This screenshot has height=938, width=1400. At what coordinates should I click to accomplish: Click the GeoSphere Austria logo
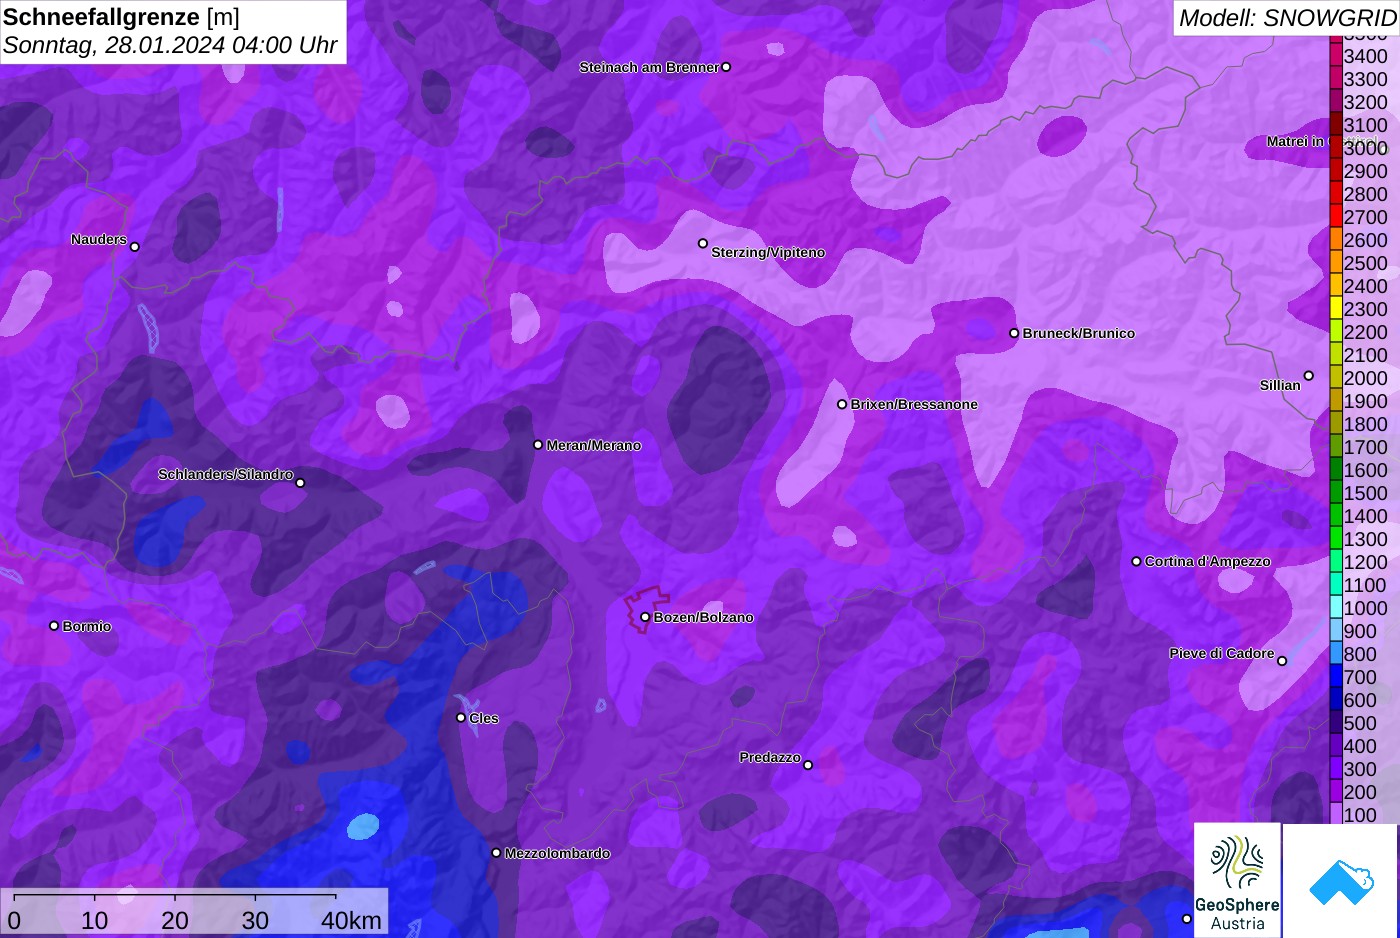tap(1237, 880)
